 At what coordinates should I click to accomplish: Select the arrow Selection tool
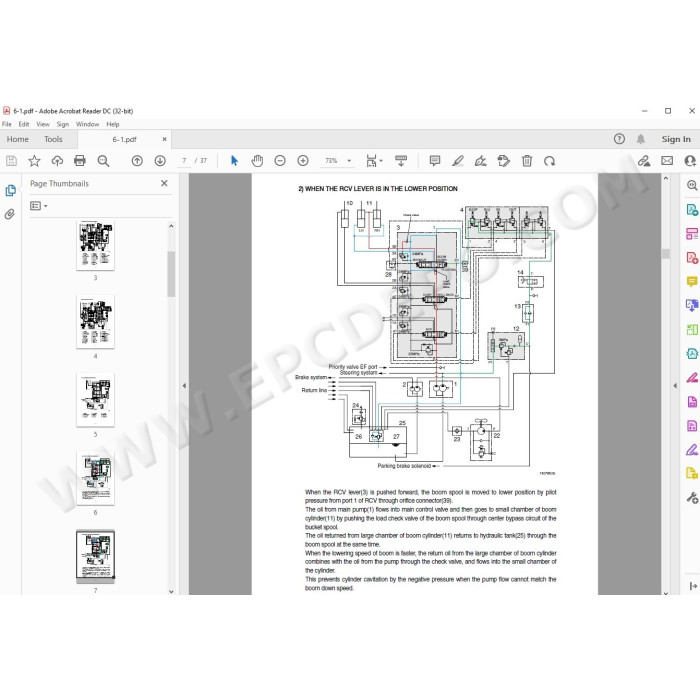pyautogui.click(x=234, y=161)
